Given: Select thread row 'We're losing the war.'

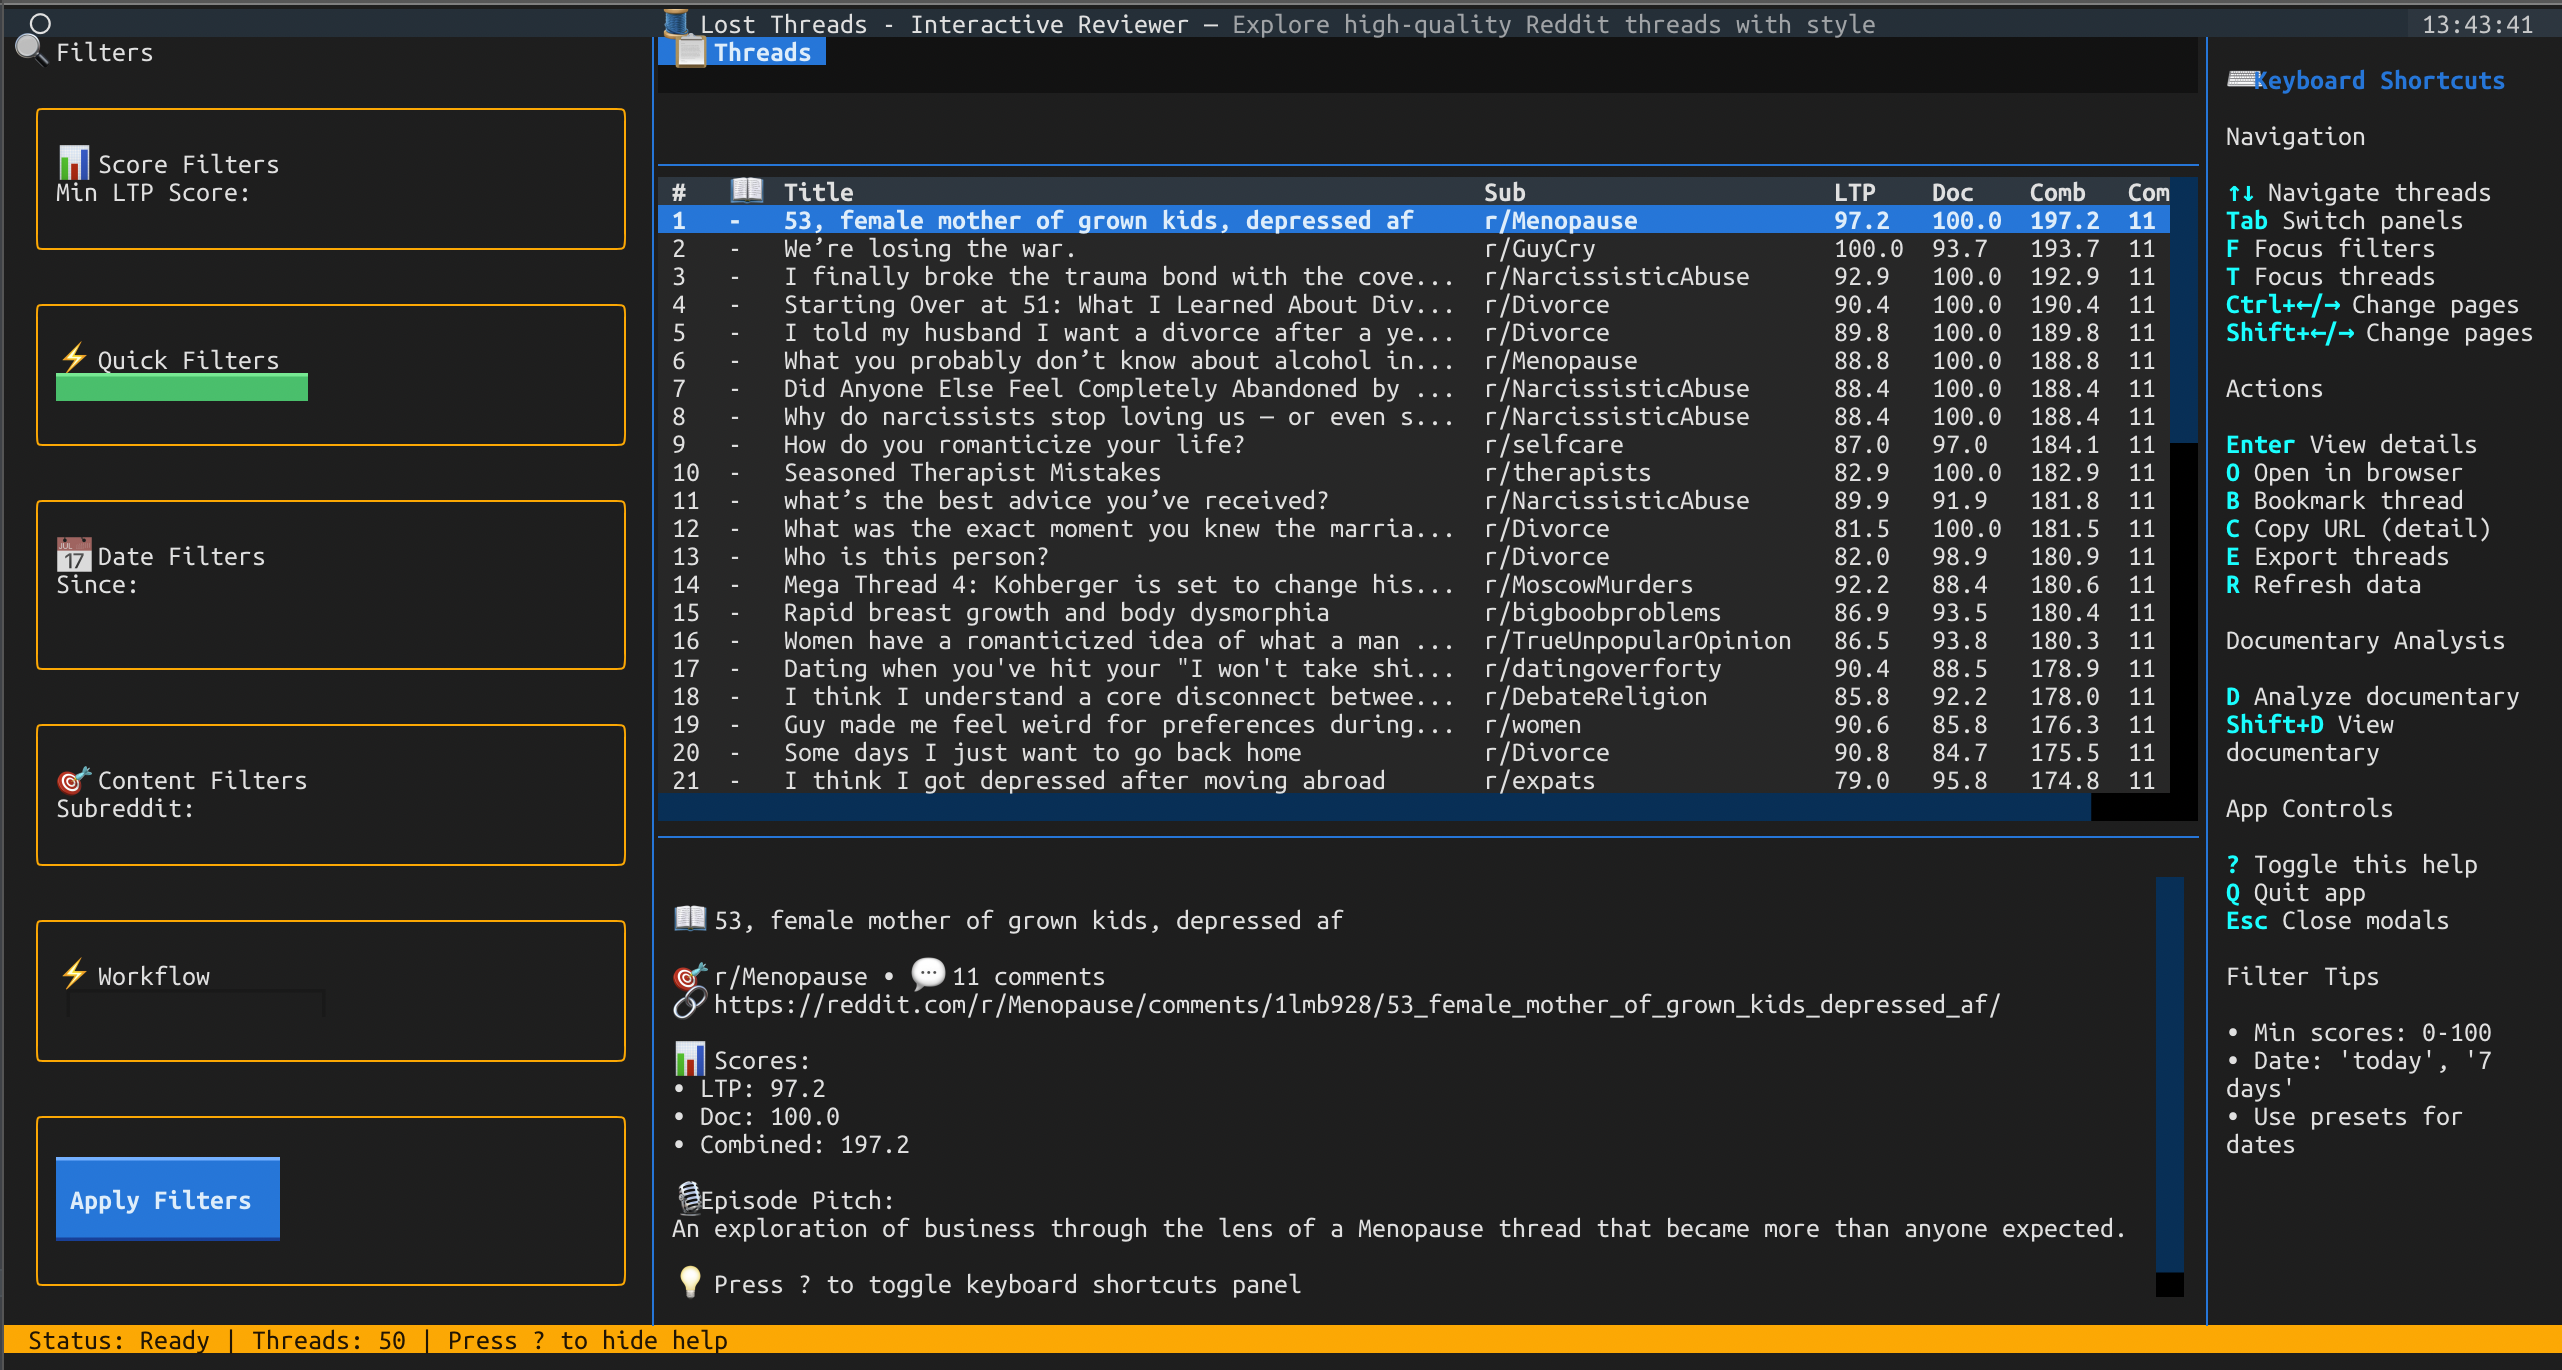Looking at the screenshot, I should pyautogui.click(x=928, y=248).
